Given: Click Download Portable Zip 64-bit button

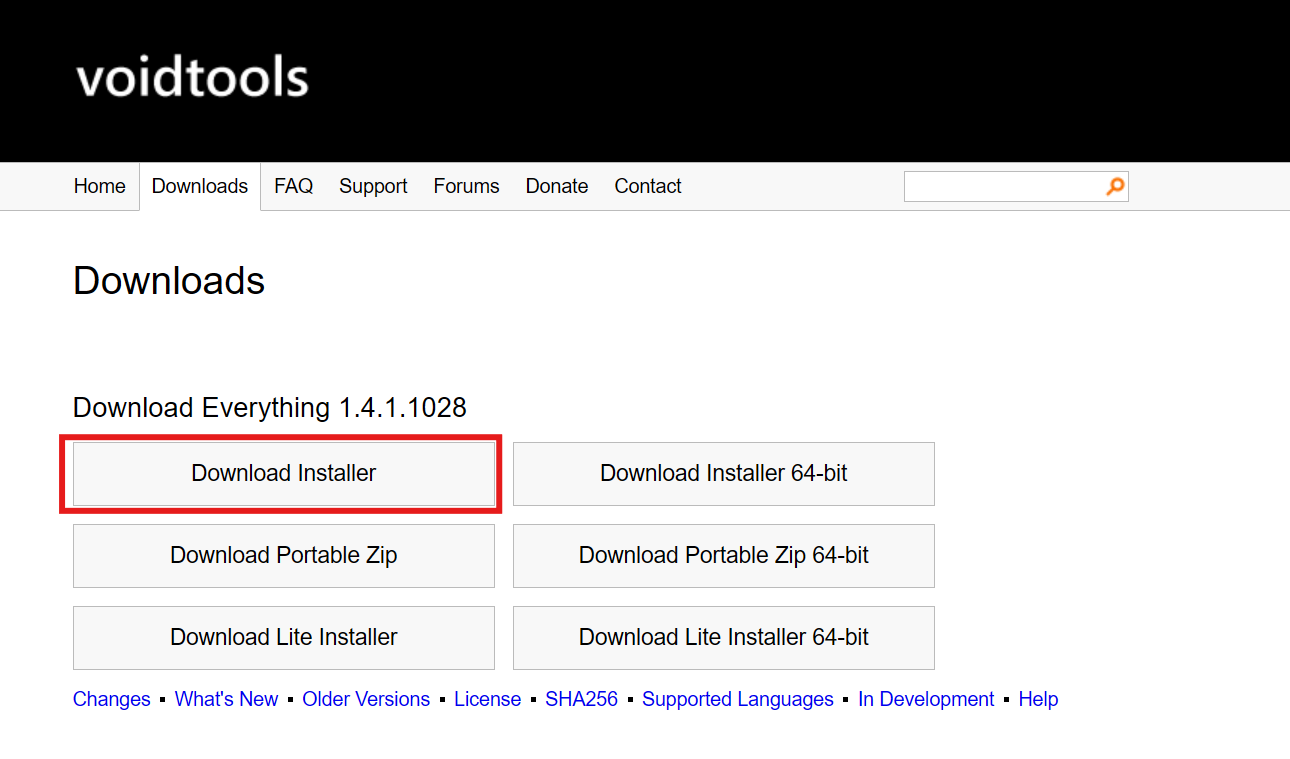Looking at the screenshot, I should [x=724, y=556].
